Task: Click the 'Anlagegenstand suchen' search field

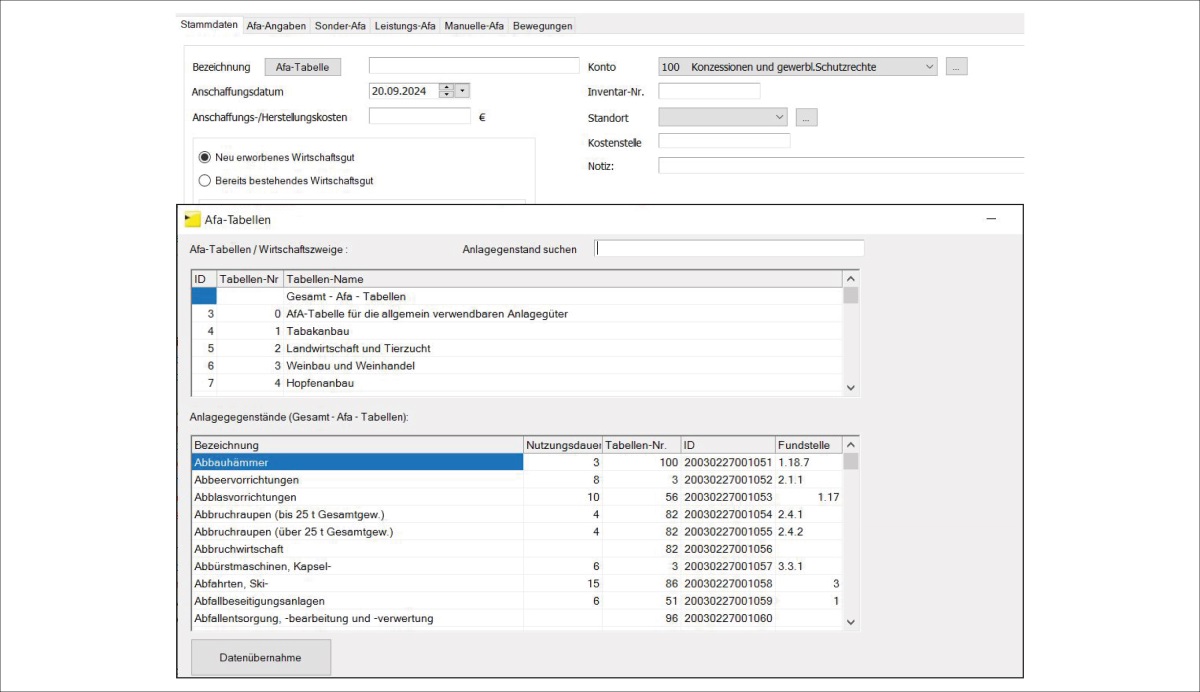Action: tap(729, 249)
